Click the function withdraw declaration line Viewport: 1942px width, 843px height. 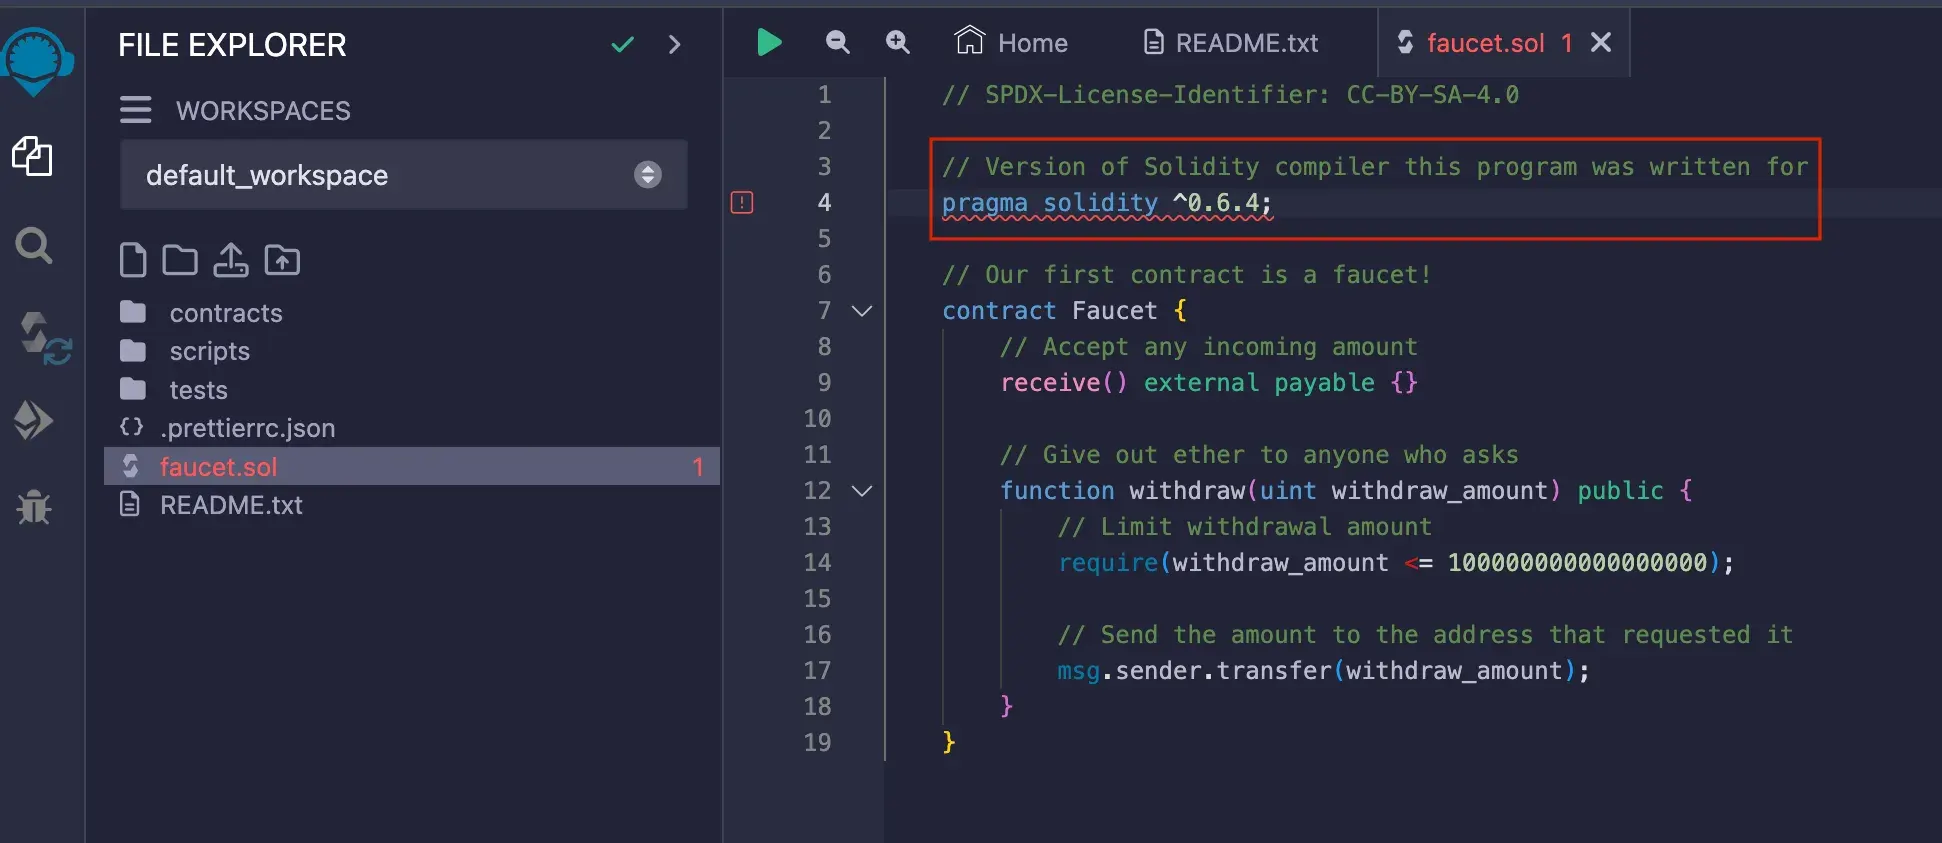[1346, 491]
